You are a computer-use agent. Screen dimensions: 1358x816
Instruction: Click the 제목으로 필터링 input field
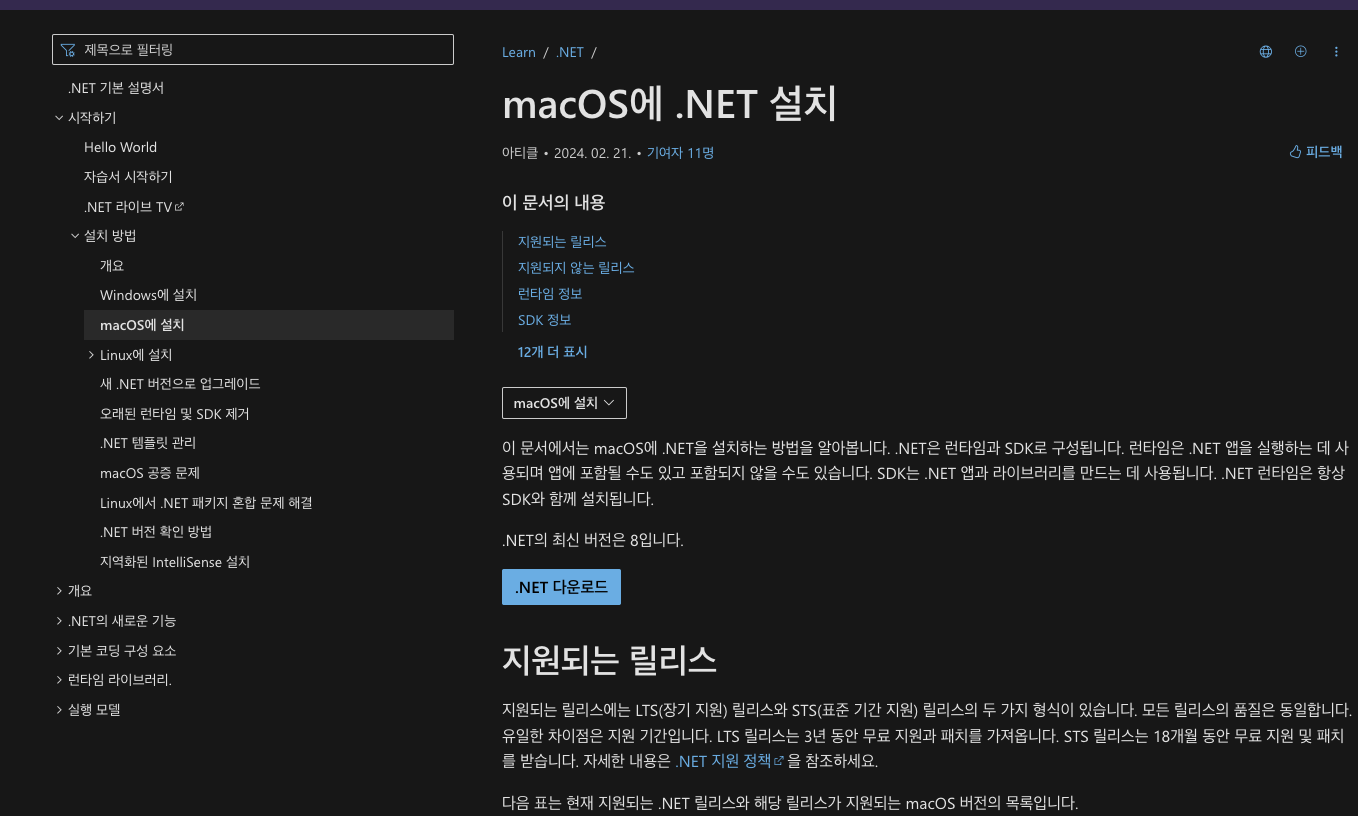pos(253,49)
